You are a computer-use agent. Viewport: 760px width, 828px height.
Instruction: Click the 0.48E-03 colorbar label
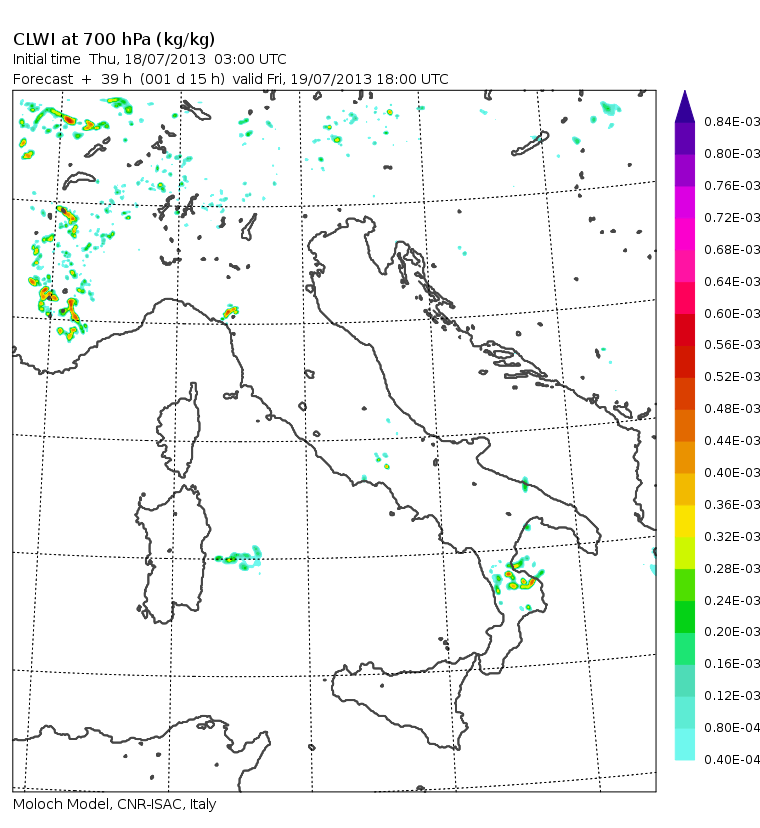732,409
